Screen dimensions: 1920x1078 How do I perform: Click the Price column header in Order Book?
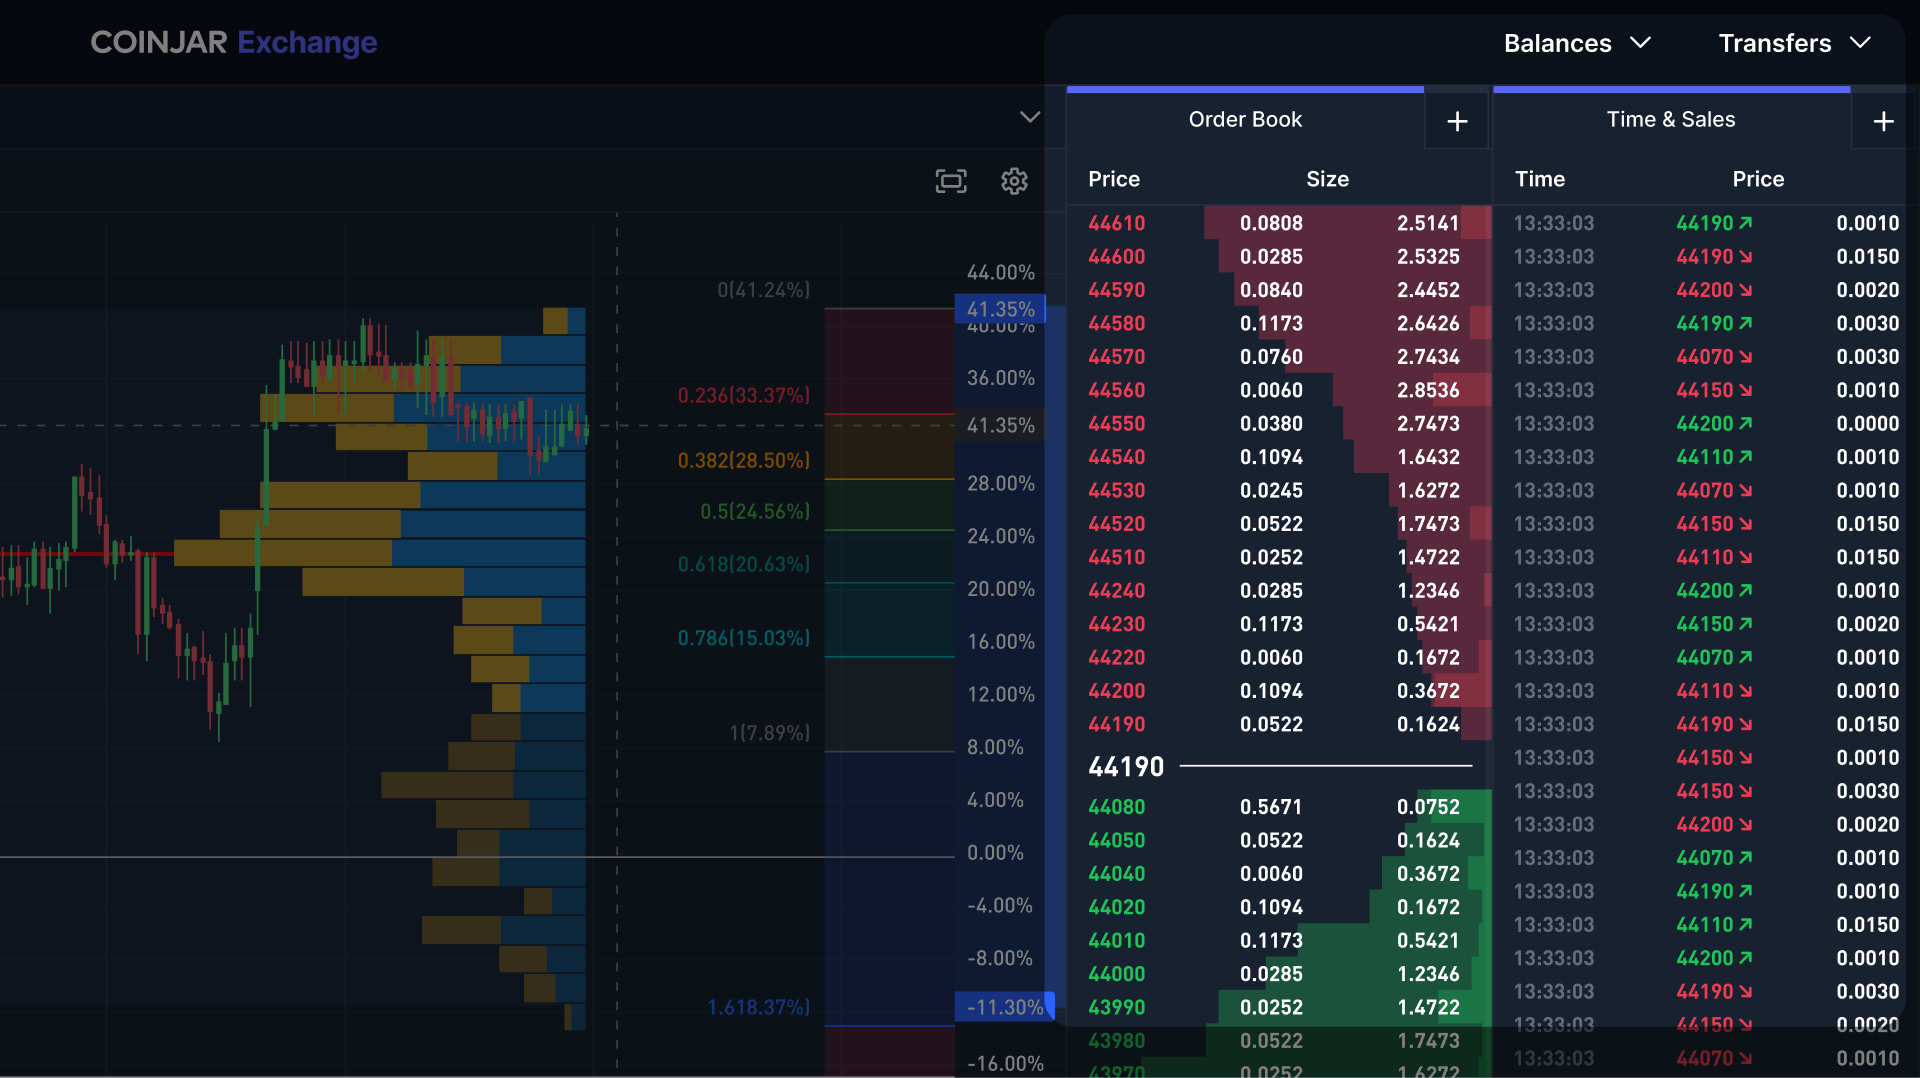1114,179
